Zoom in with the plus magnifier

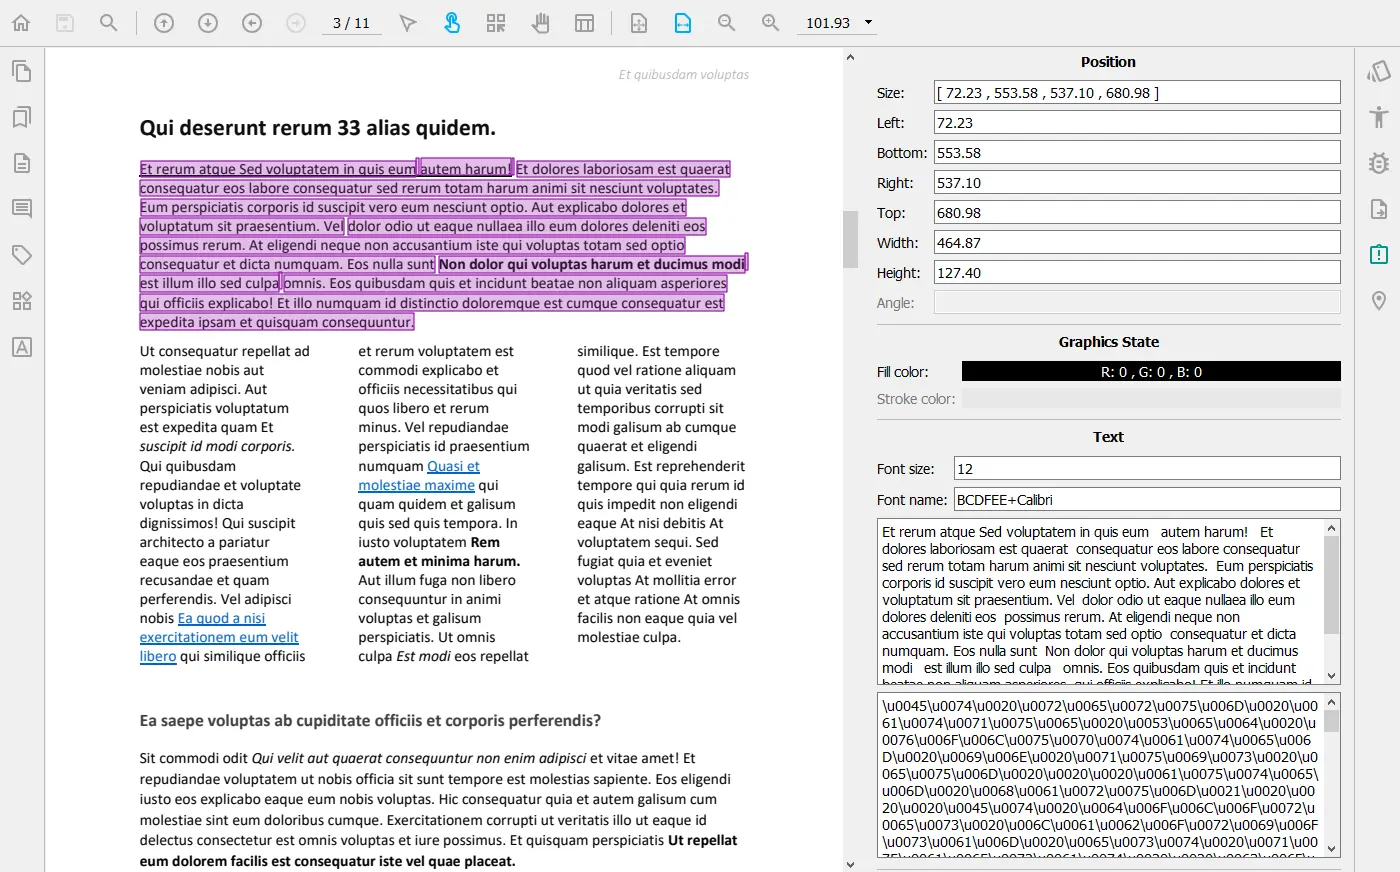[771, 23]
